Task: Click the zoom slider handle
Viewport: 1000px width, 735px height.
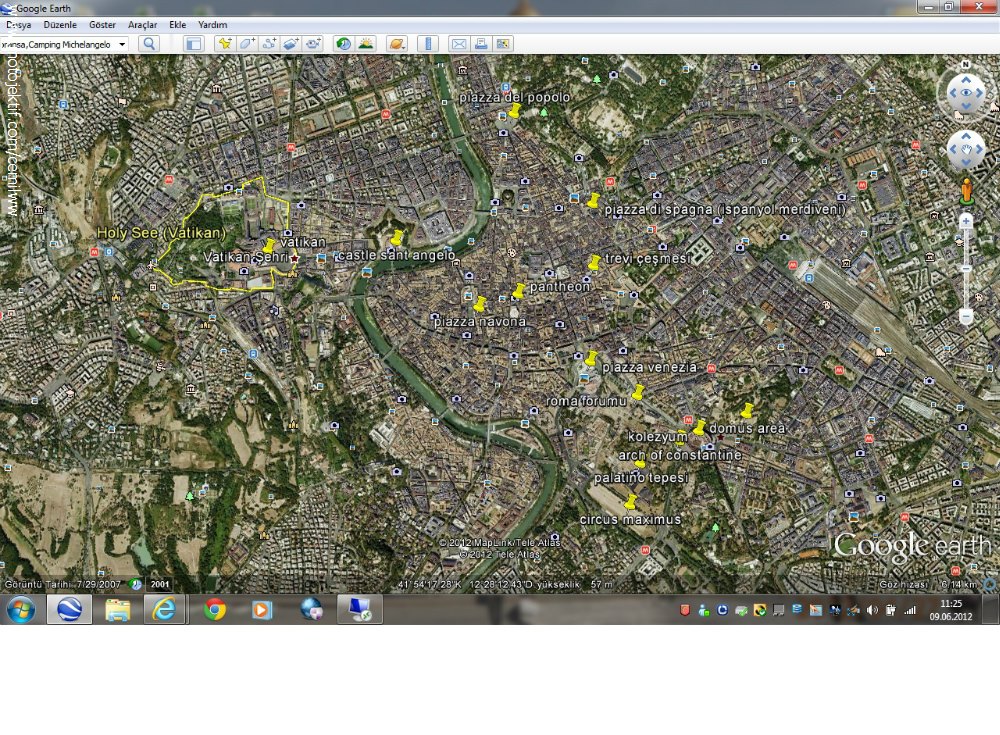Action: pos(966,269)
